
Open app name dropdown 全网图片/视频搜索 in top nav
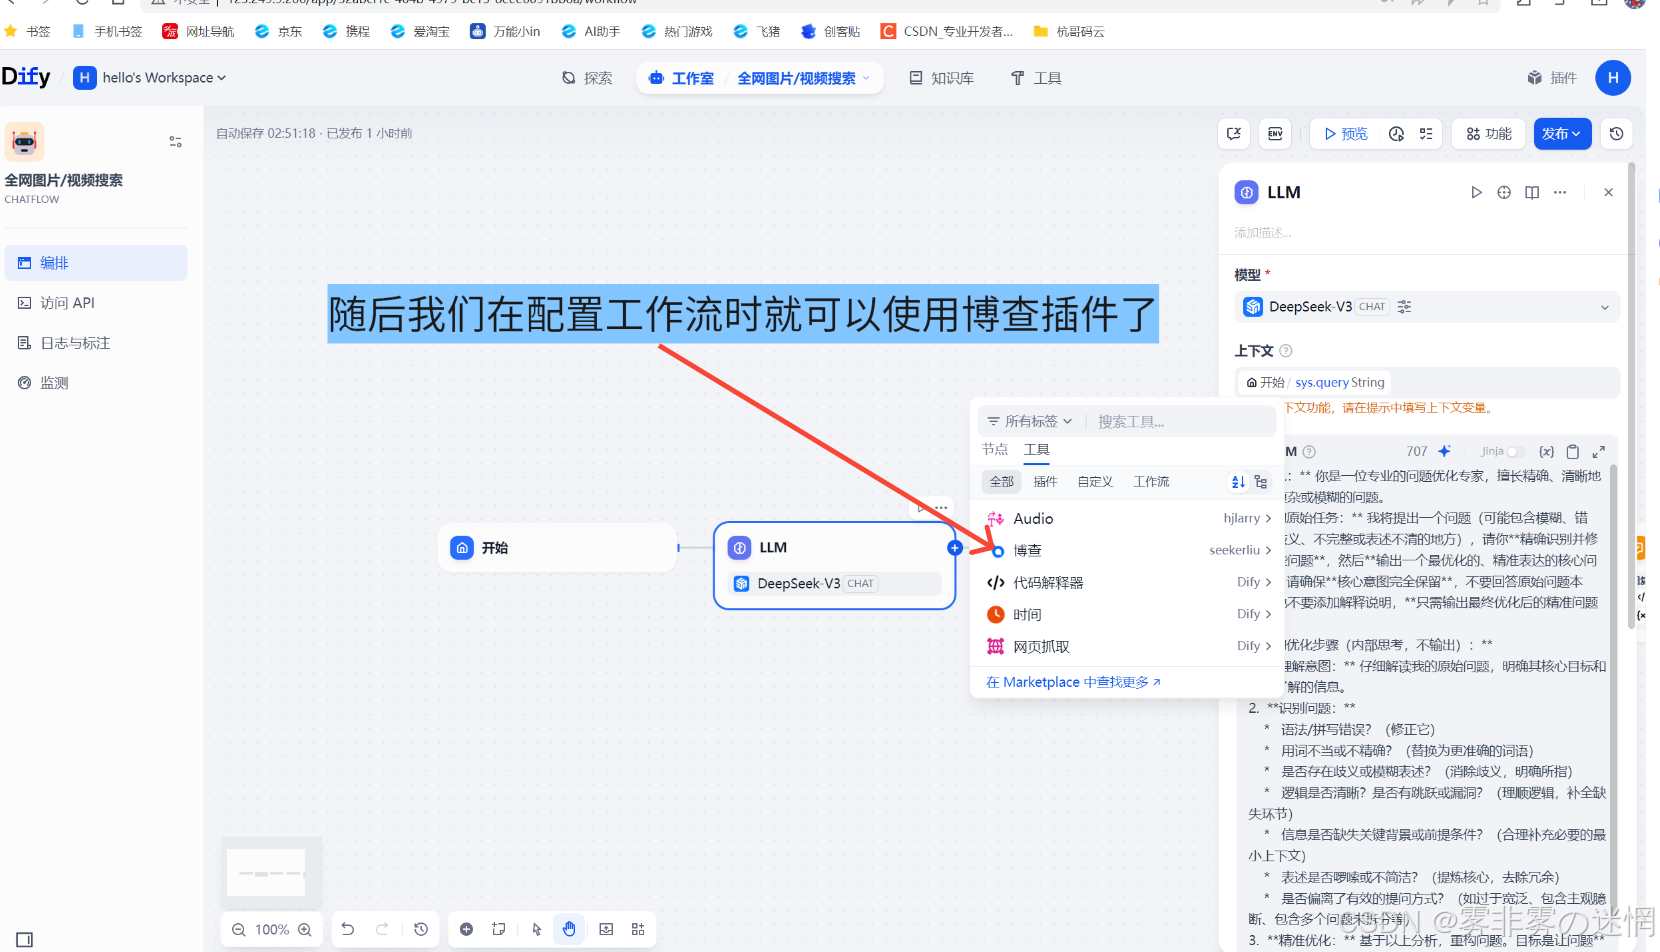click(x=804, y=78)
